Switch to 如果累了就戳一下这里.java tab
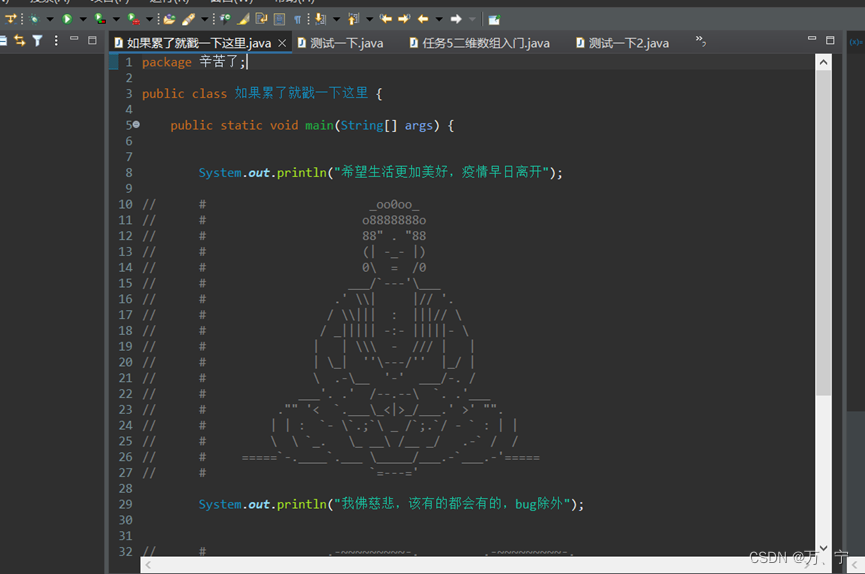This screenshot has width=865, height=574. [x=199, y=43]
